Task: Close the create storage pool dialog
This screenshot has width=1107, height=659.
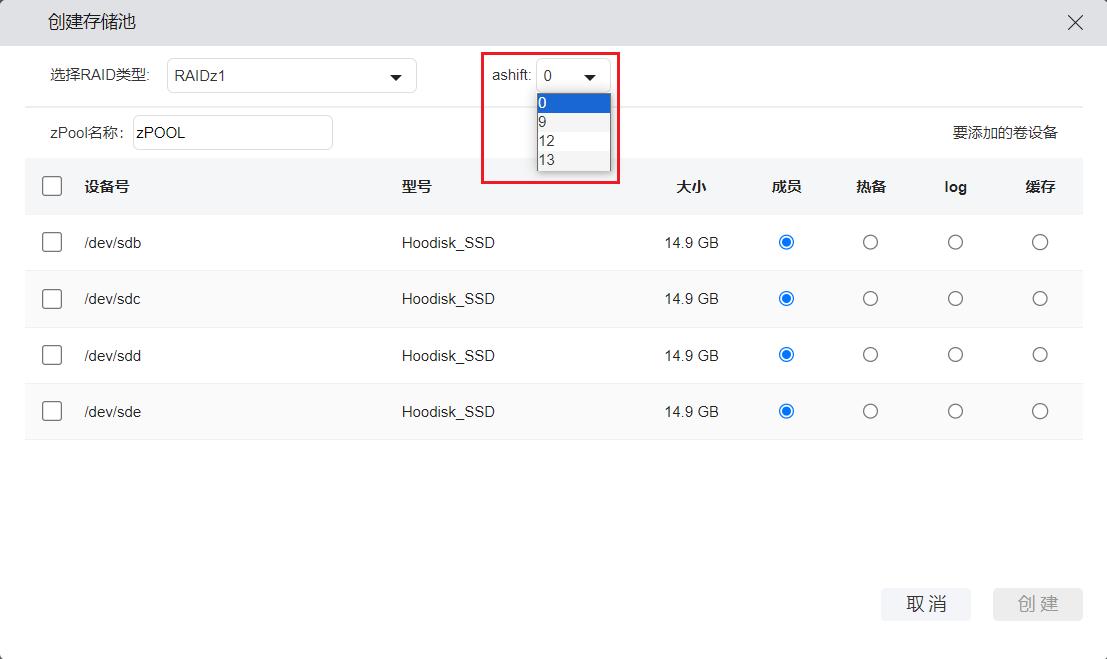Action: pos(1075,22)
